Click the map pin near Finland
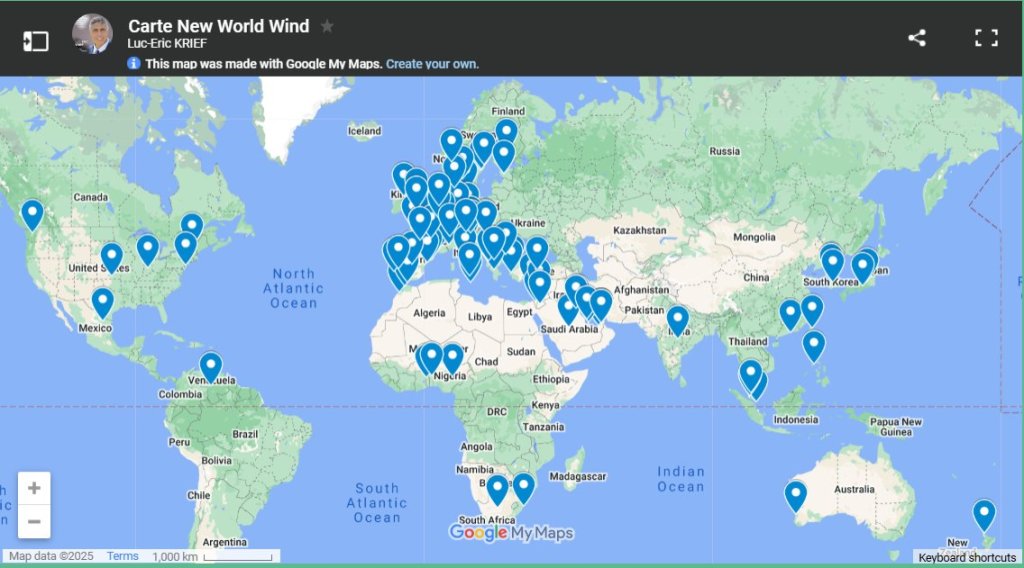The width and height of the screenshot is (1024, 568). (506, 131)
